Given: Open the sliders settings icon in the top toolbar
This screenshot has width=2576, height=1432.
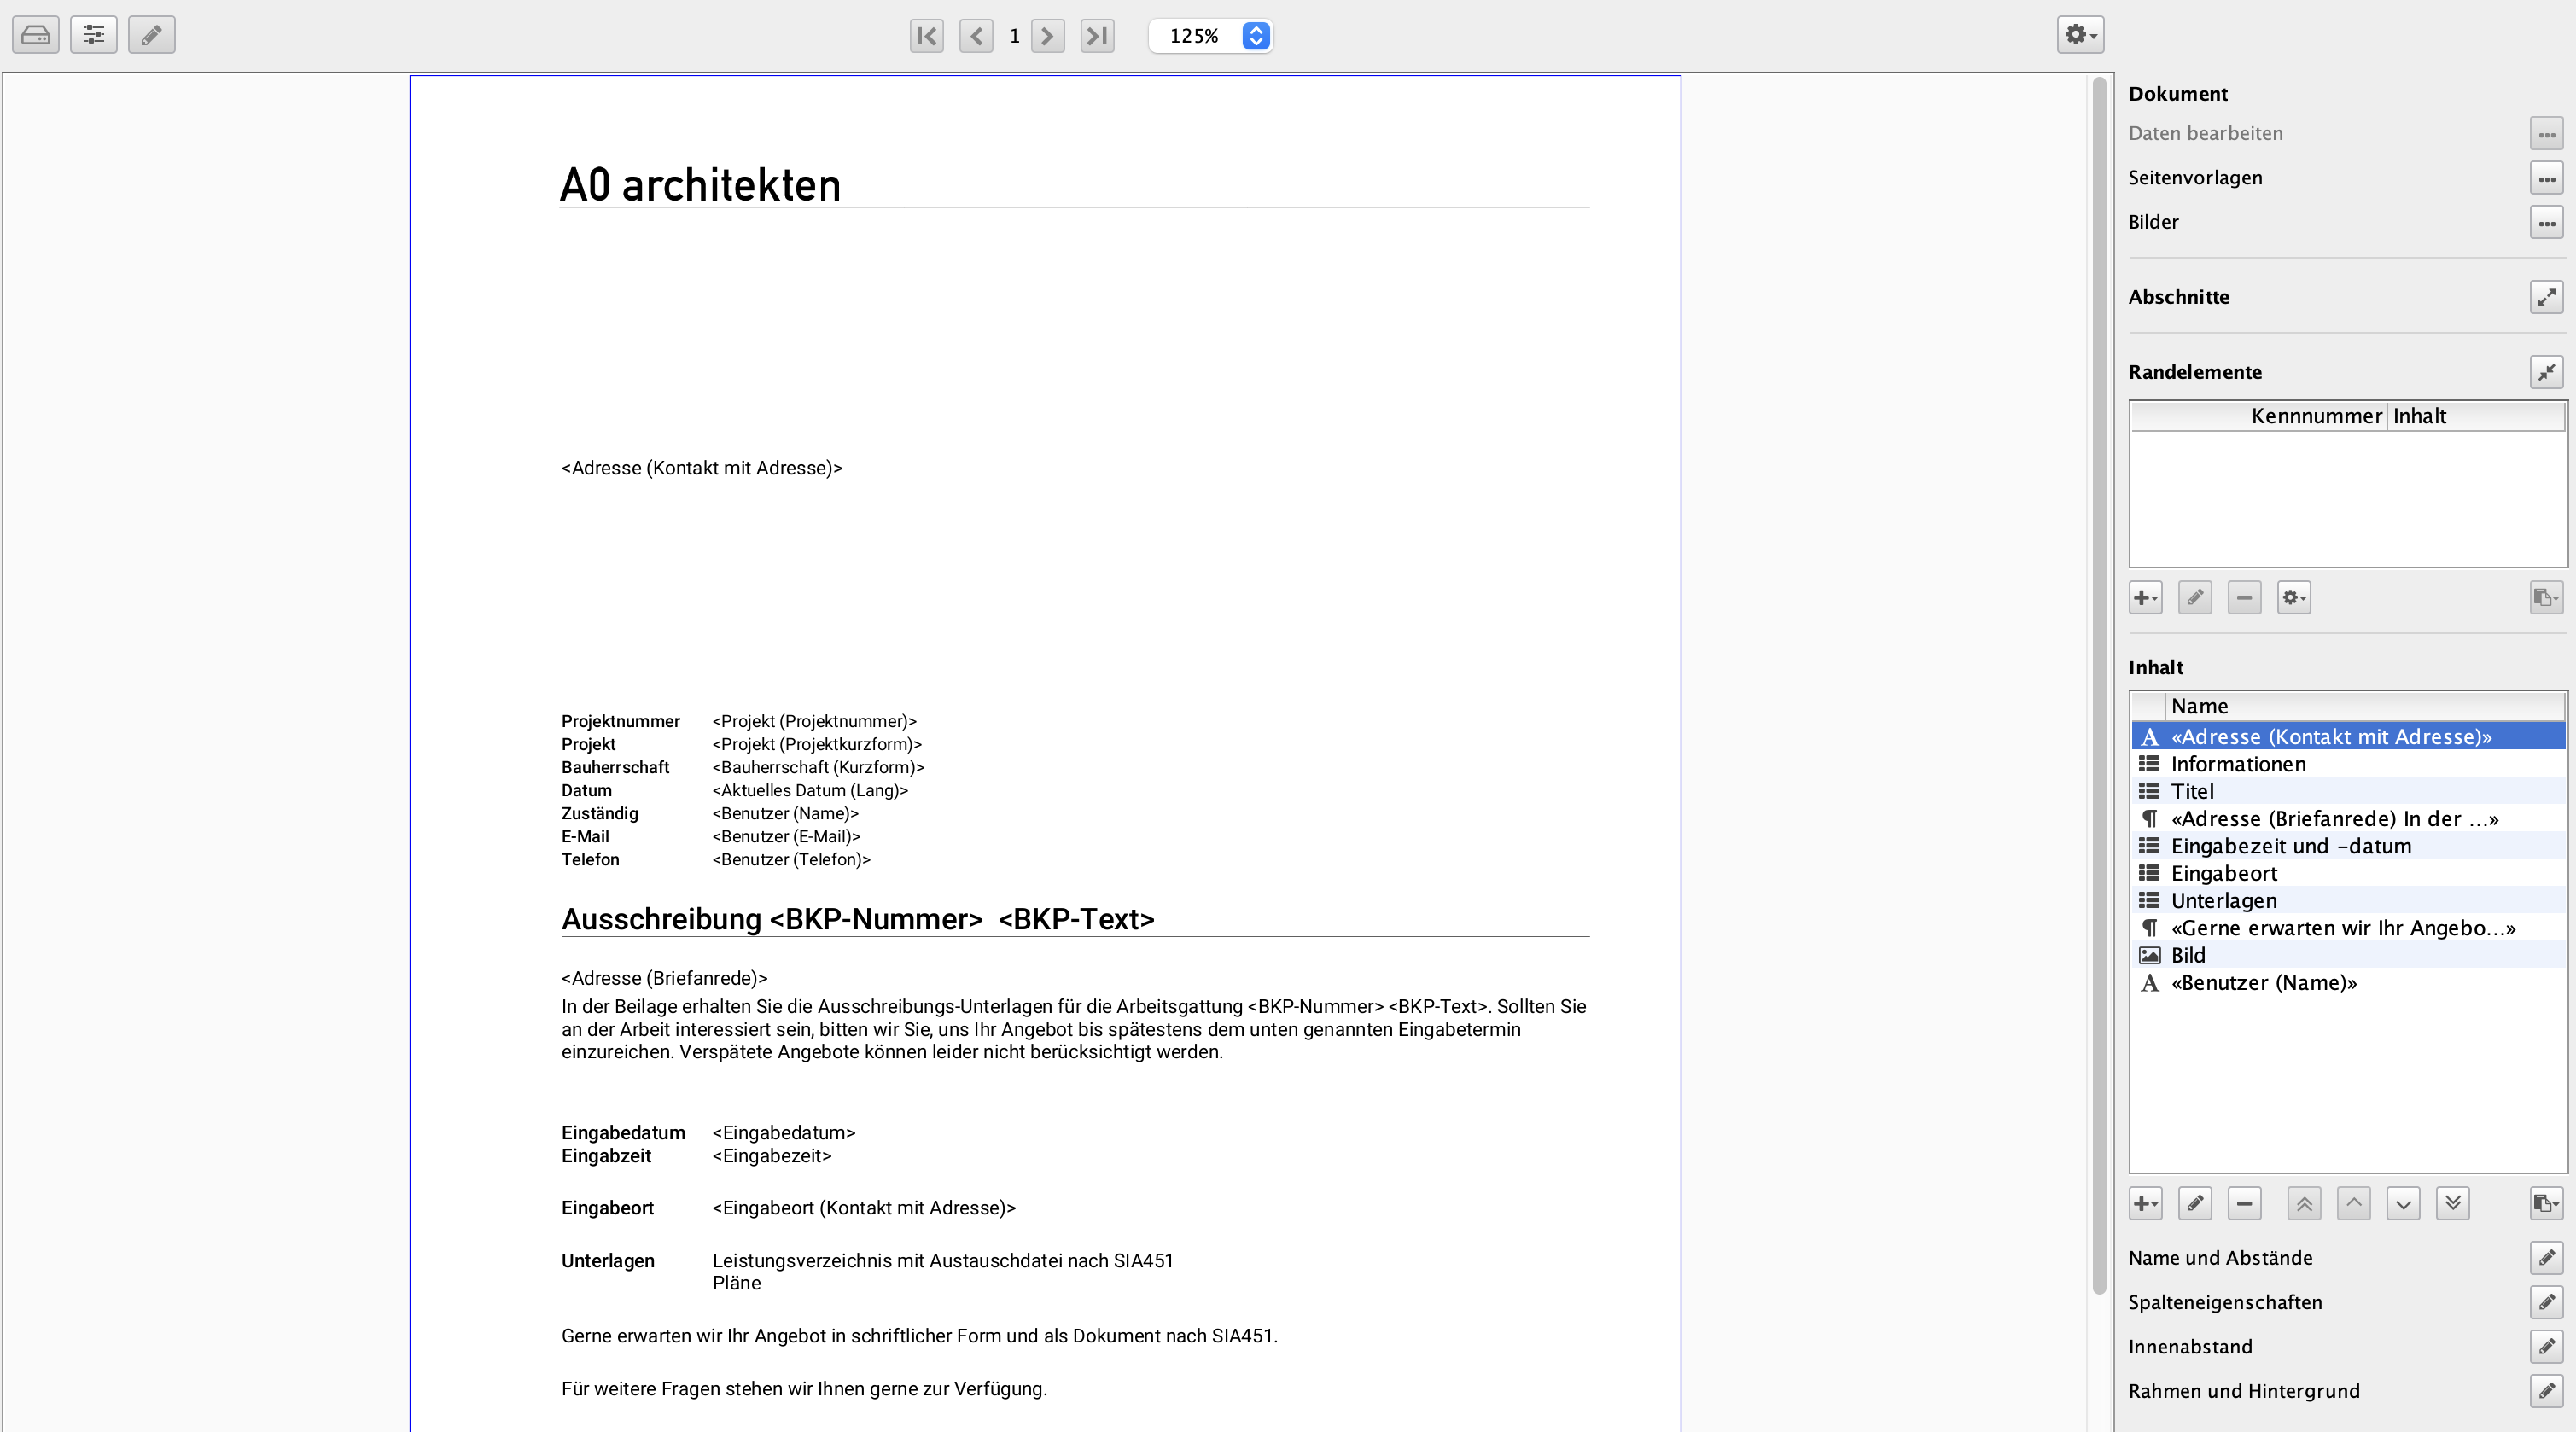Looking at the screenshot, I should point(93,35).
